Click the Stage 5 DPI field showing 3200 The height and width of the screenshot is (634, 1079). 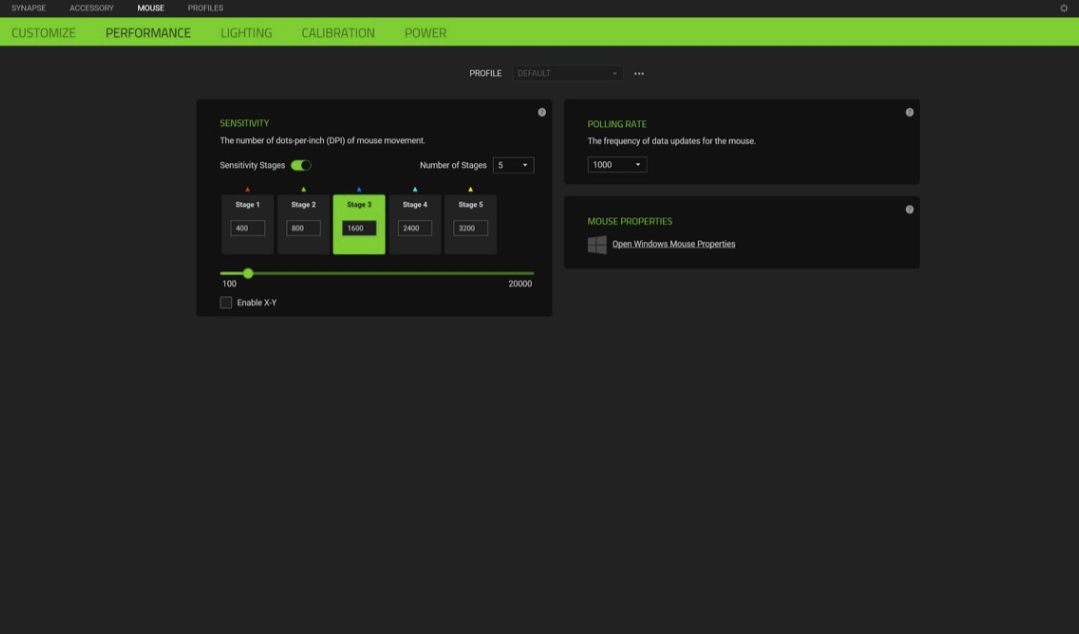[471, 228]
